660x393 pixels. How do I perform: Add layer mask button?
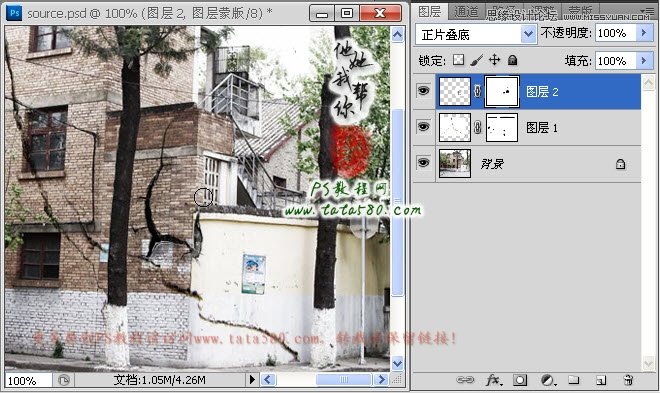click(520, 380)
